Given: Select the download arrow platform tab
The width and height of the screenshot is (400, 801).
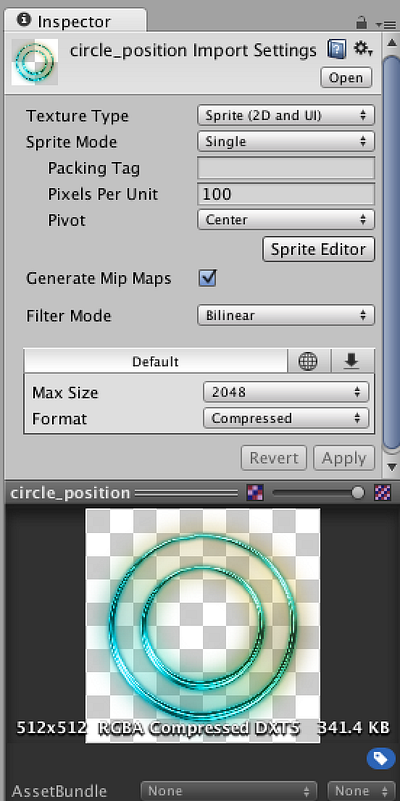Looking at the screenshot, I should (x=351, y=361).
